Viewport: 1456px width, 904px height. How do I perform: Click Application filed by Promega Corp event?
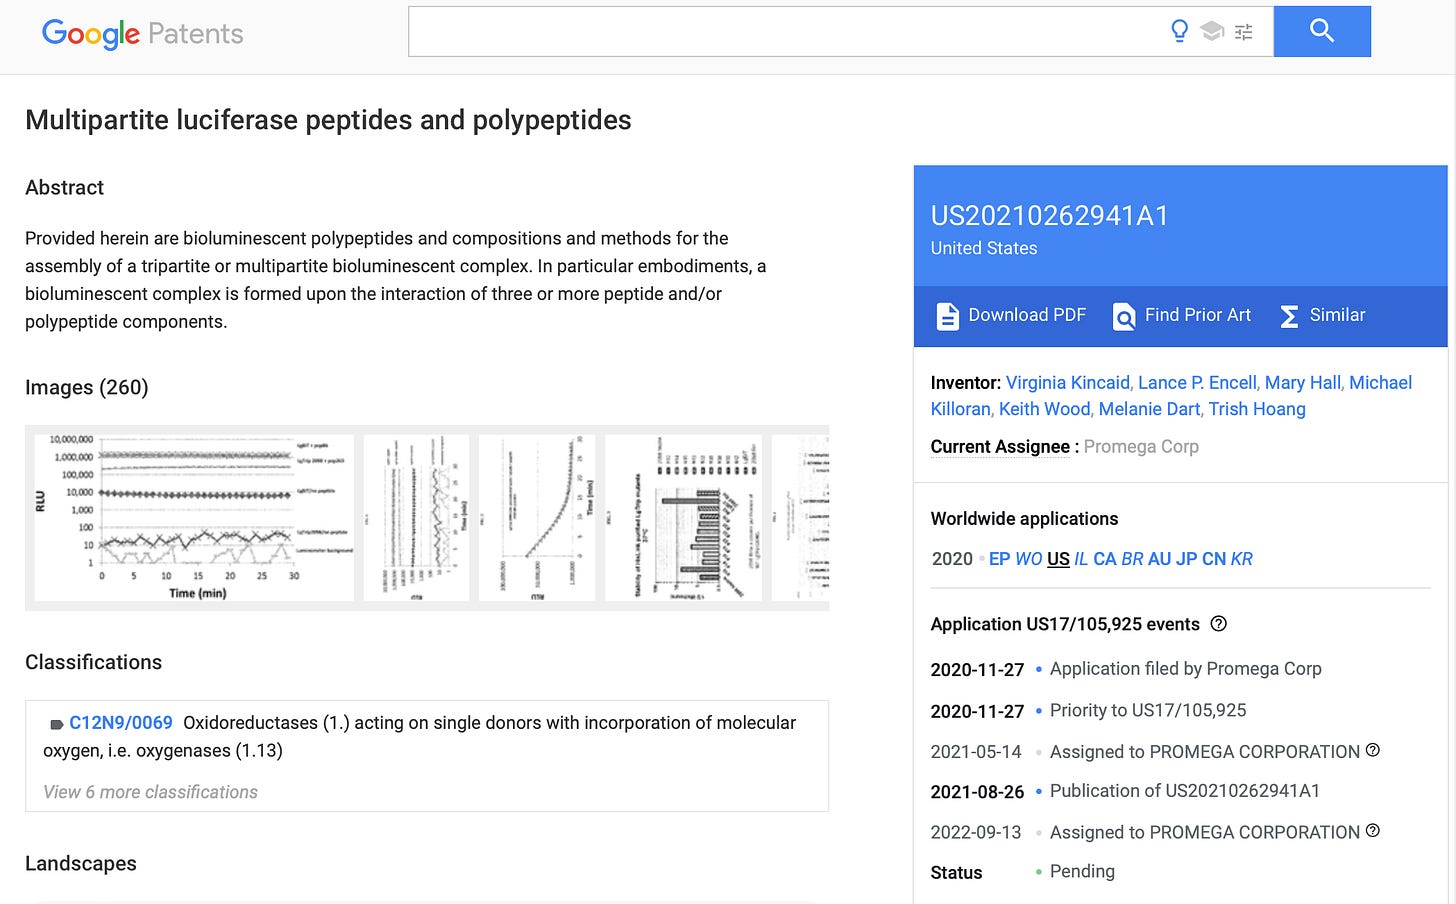(x=1186, y=669)
